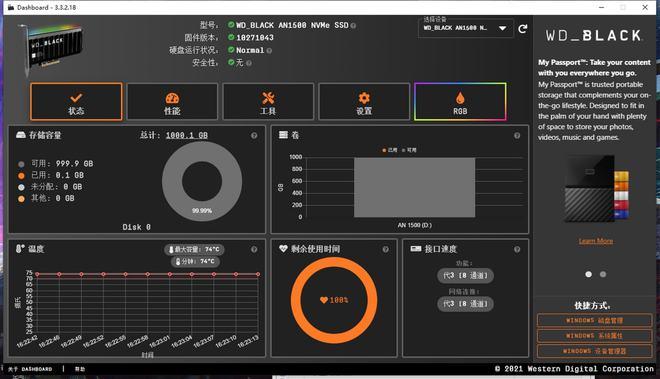
Task: Click the 已用 0.1 GB legend entry
Action: tap(51, 175)
